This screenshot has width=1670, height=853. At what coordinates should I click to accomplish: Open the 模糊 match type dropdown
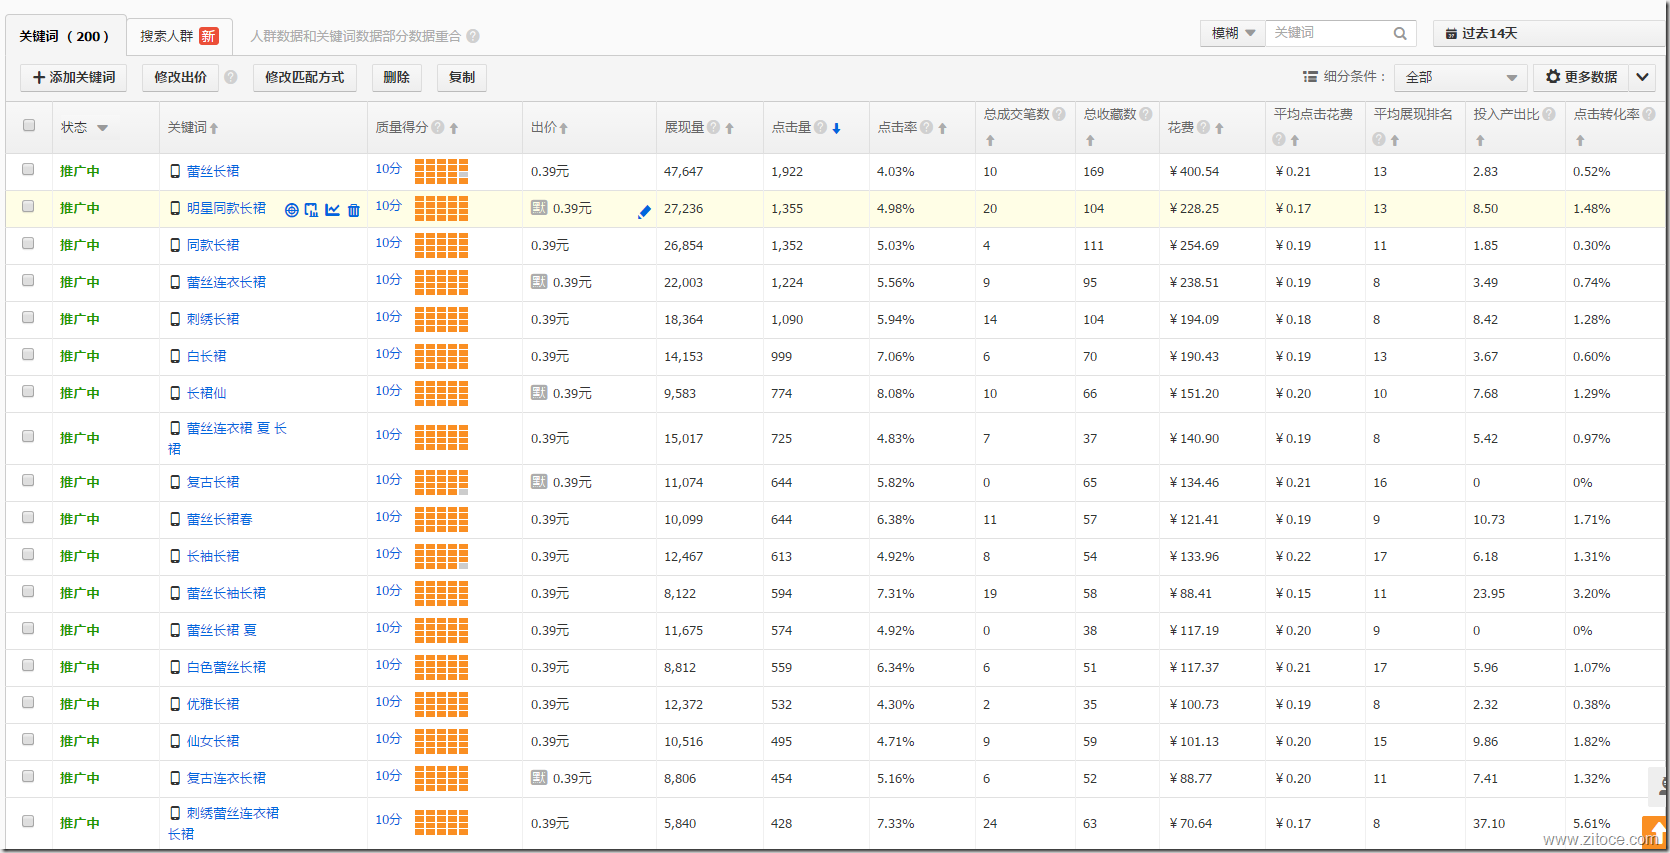[x=1233, y=33]
